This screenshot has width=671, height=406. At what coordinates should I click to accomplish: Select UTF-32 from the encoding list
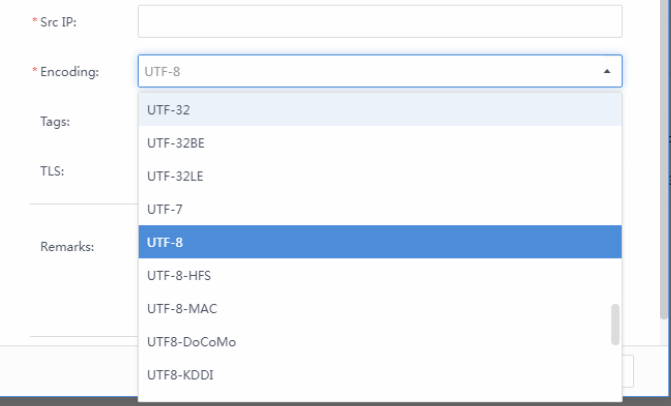[x=380, y=109]
